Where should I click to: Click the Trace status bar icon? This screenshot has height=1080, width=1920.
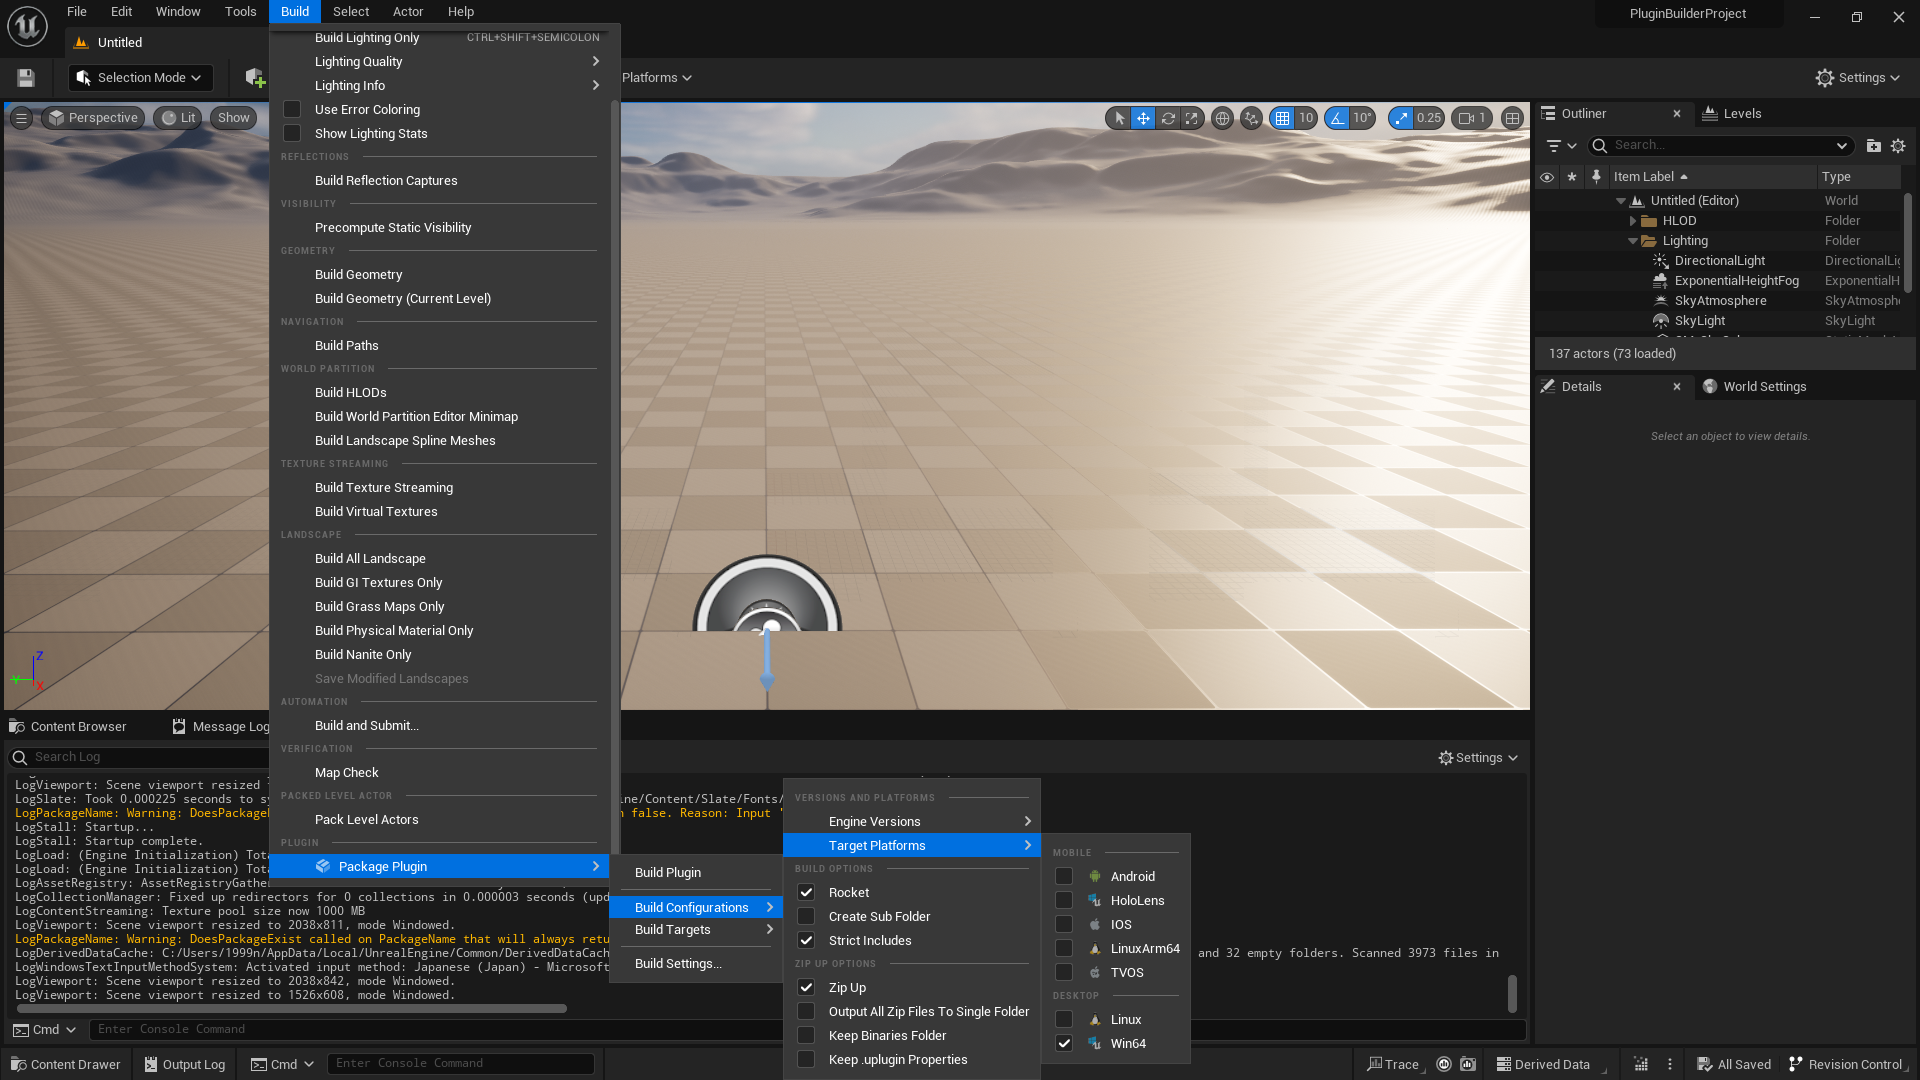click(1394, 1064)
